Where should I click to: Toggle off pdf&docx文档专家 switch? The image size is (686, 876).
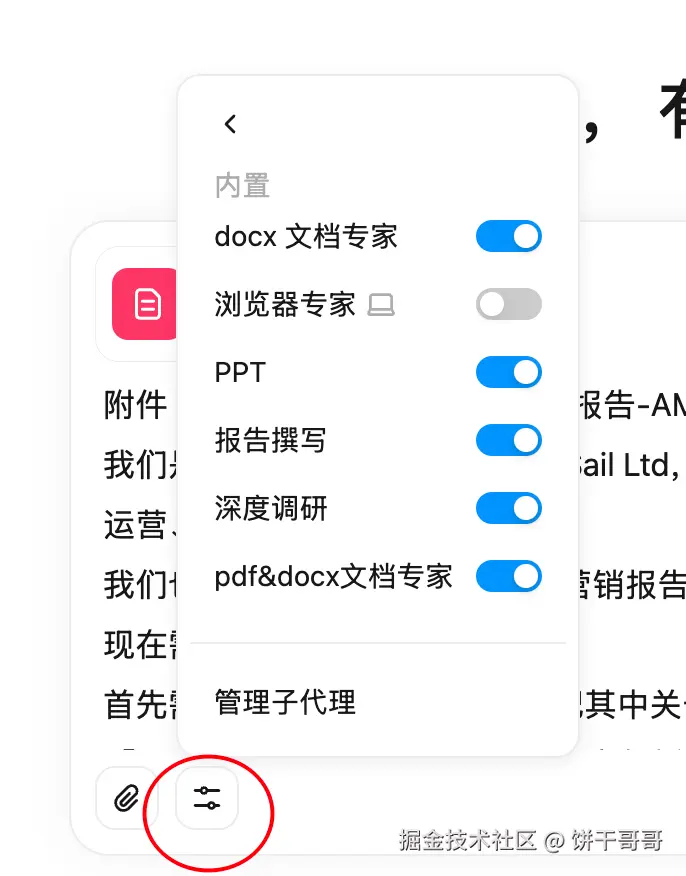pyautogui.click(x=508, y=576)
